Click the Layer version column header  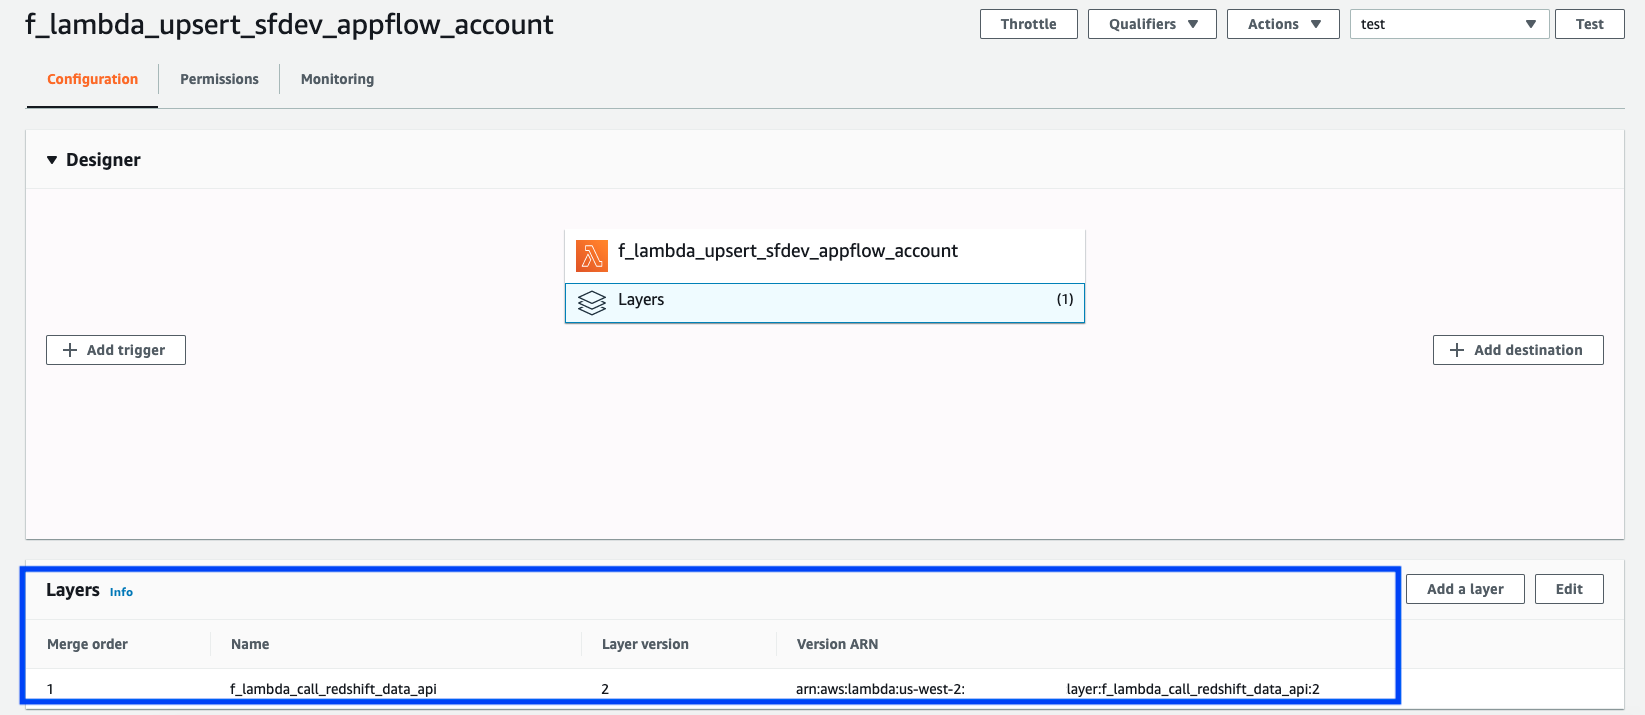pyautogui.click(x=645, y=644)
